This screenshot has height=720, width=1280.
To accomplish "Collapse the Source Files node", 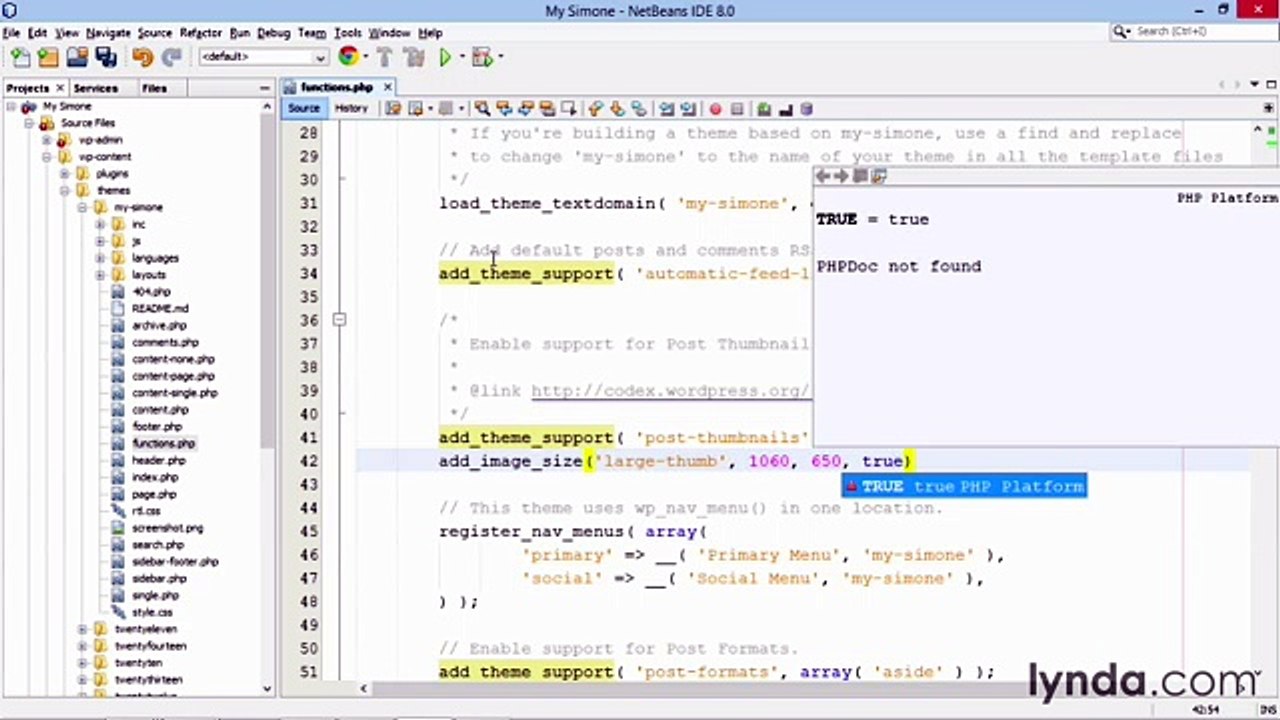I will point(29,124).
